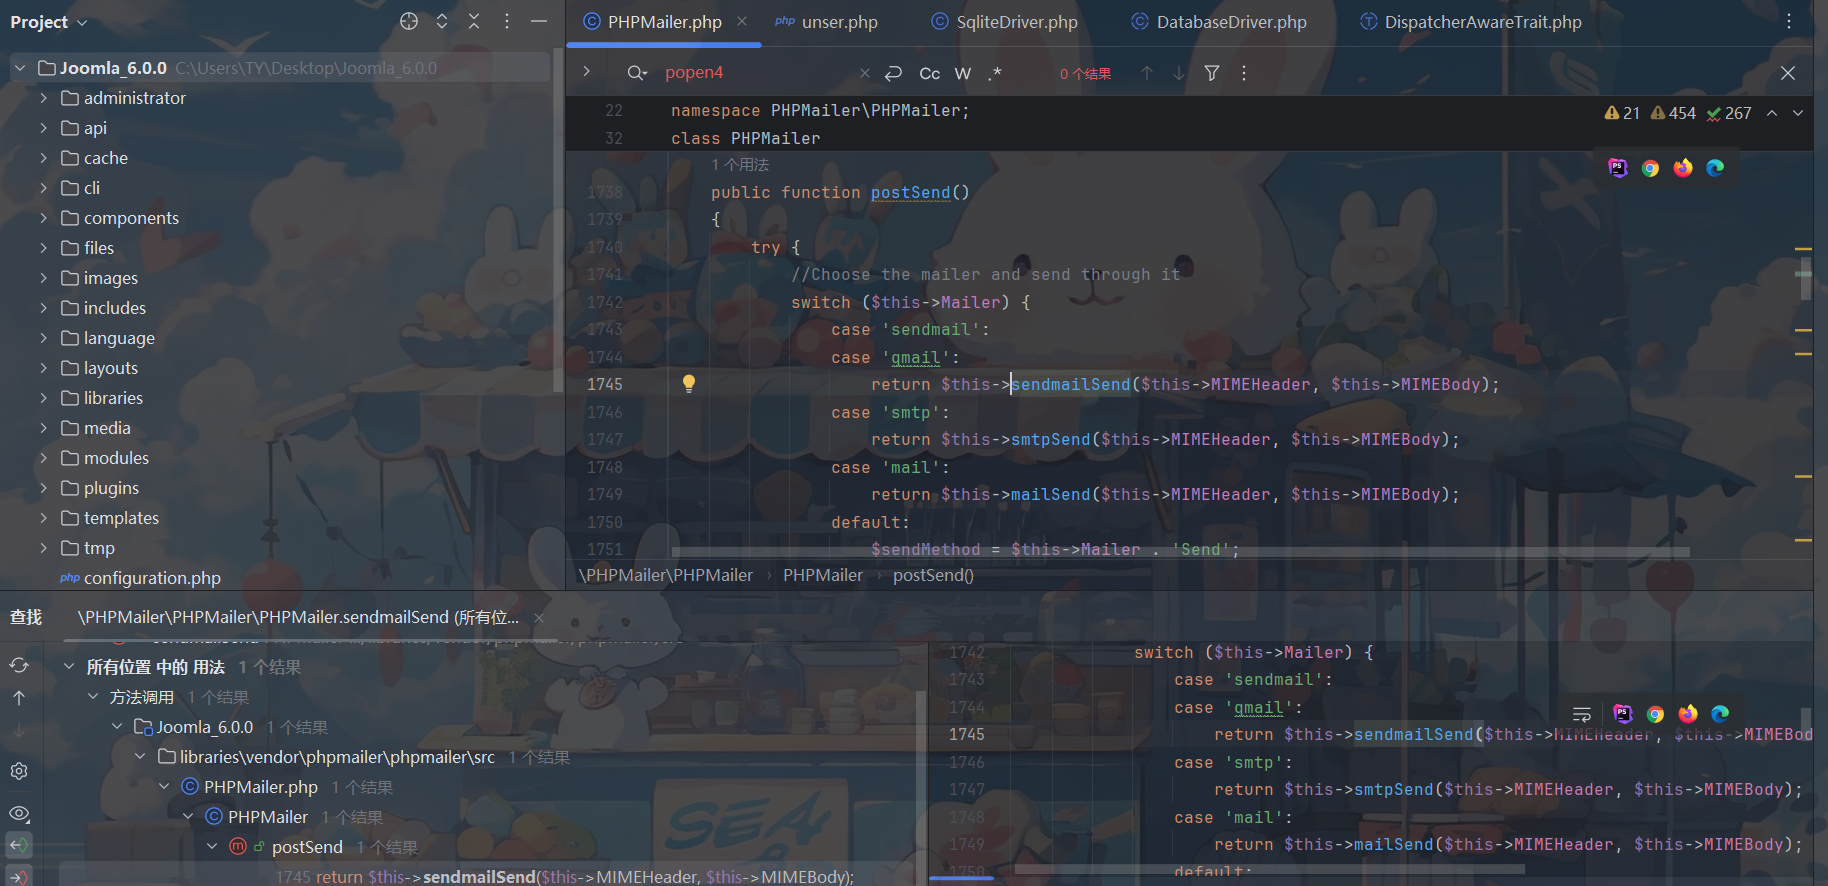
Task: Switch to the DatabaseDriver.php tab
Action: [1231, 22]
